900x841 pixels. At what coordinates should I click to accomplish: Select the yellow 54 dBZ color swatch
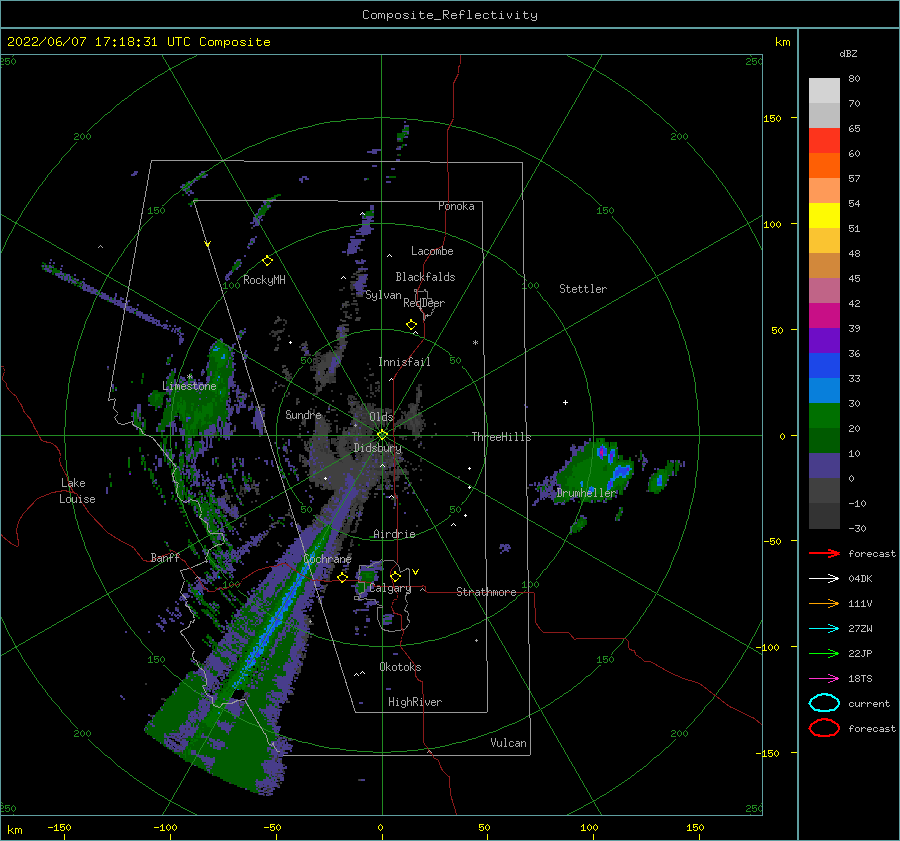click(824, 215)
